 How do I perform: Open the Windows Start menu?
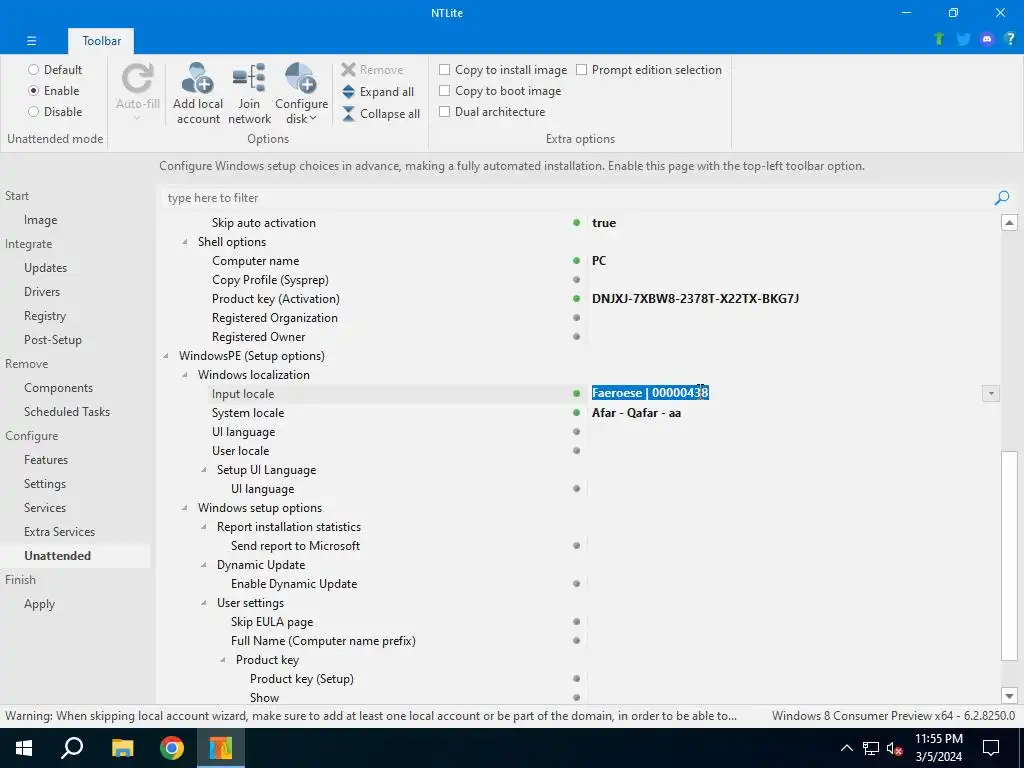click(24, 748)
